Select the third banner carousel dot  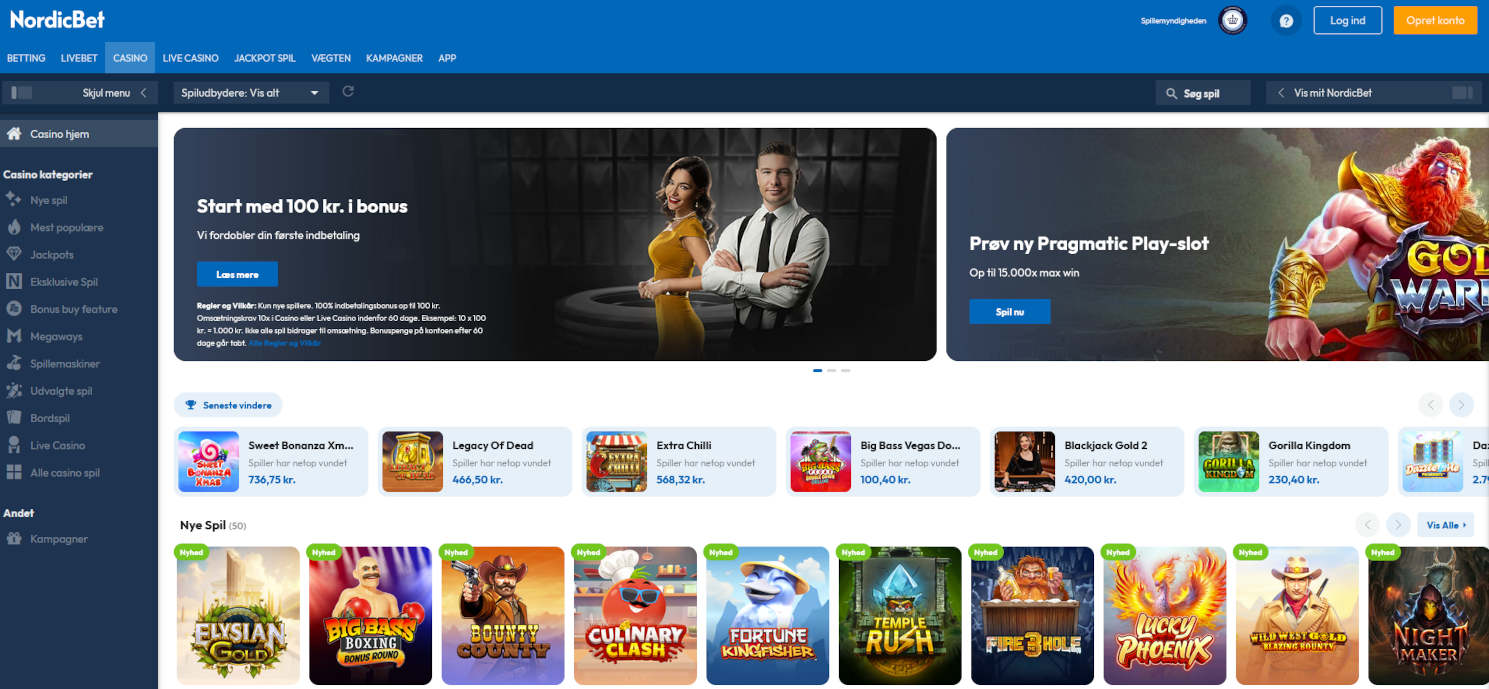(x=846, y=370)
